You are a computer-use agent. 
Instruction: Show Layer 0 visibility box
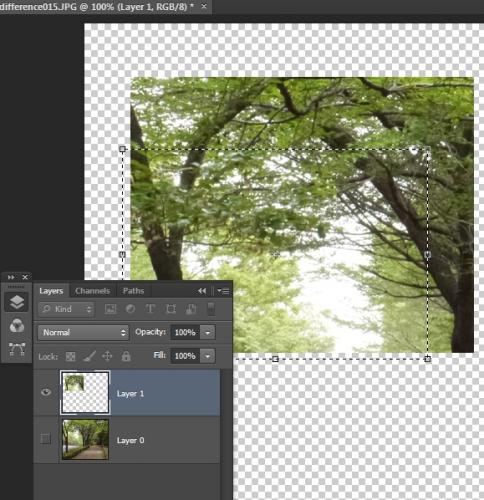click(x=46, y=439)
